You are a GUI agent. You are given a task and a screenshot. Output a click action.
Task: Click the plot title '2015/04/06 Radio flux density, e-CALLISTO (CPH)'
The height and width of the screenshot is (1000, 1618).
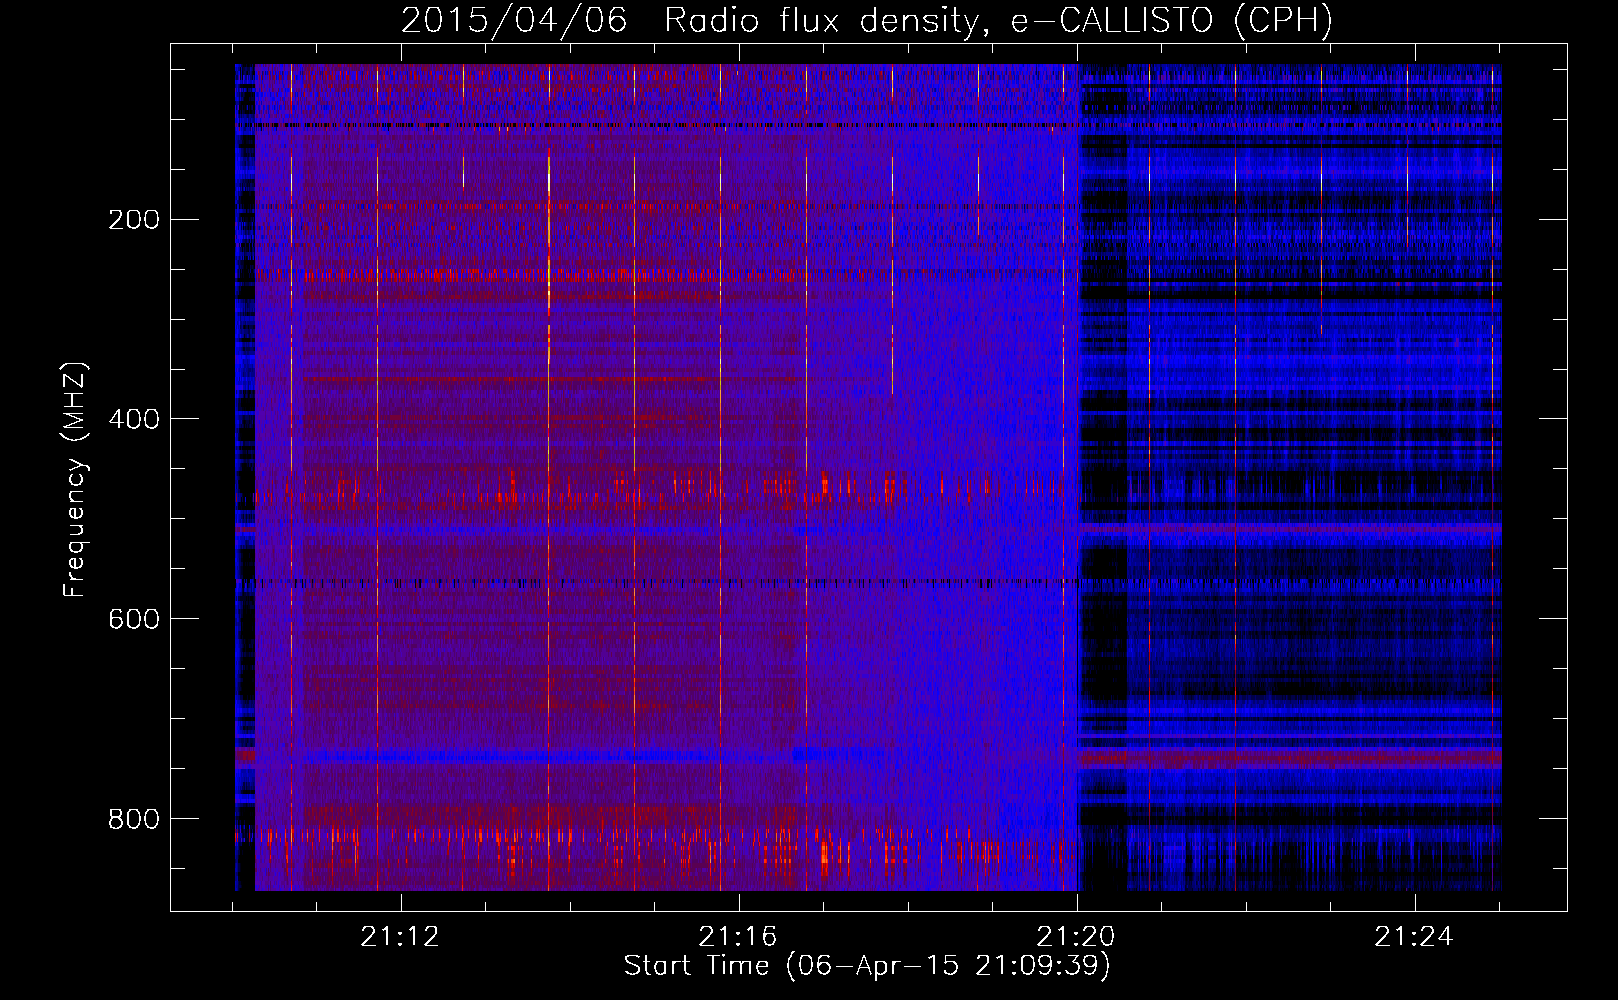point(867,20)
